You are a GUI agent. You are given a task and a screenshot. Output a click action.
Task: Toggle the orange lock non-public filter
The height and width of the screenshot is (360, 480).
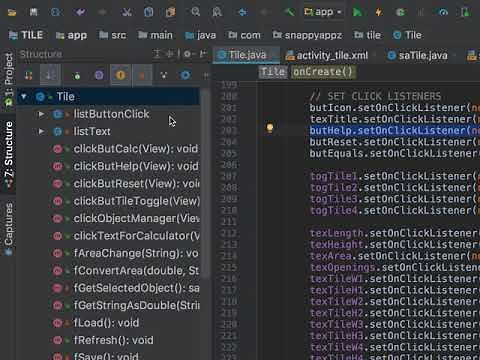pos(142,75)
